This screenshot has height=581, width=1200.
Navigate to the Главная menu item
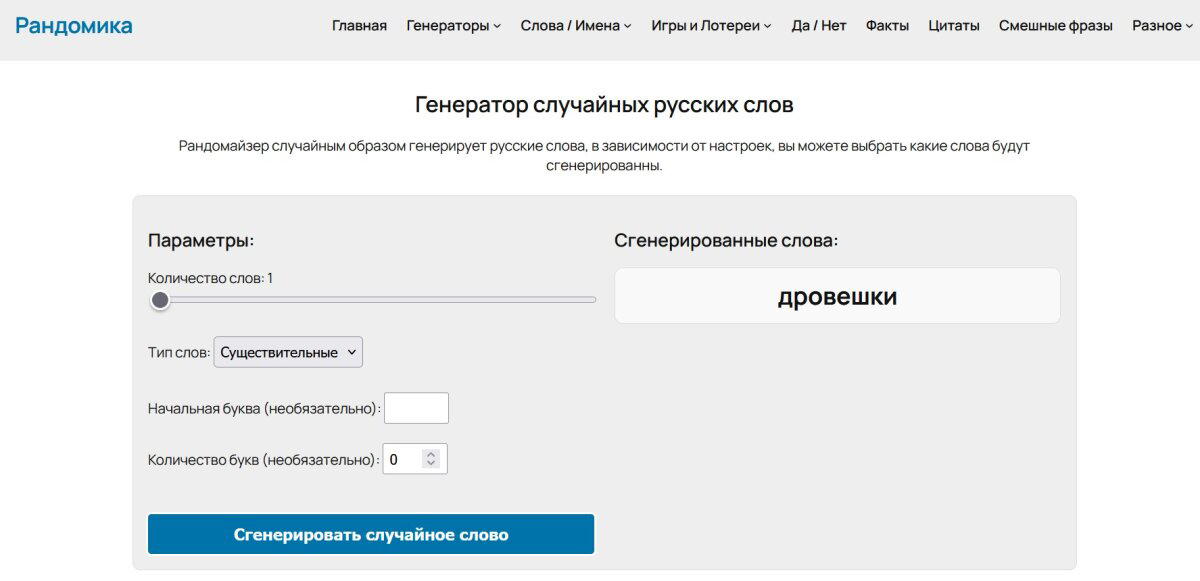[360, 25]
